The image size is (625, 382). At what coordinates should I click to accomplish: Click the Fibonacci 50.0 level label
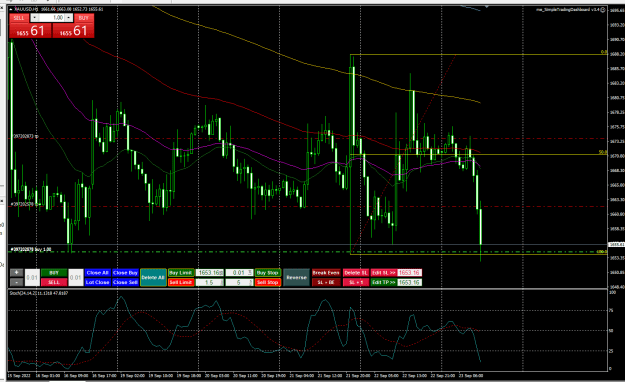point(603,152)
